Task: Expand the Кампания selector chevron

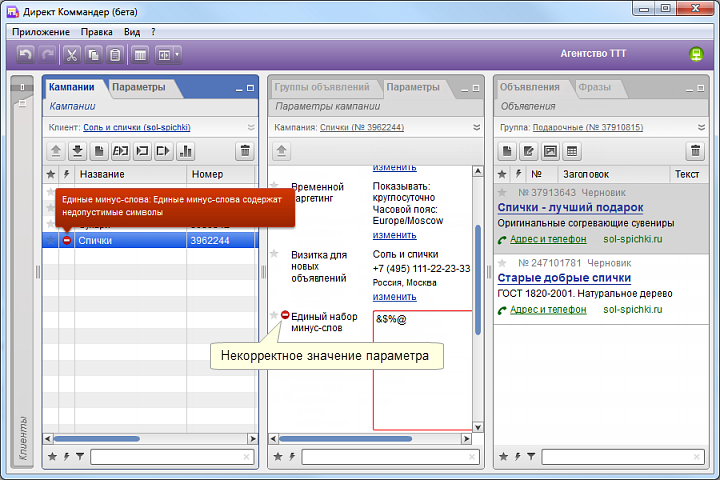Action: click(x=477, y=127)
